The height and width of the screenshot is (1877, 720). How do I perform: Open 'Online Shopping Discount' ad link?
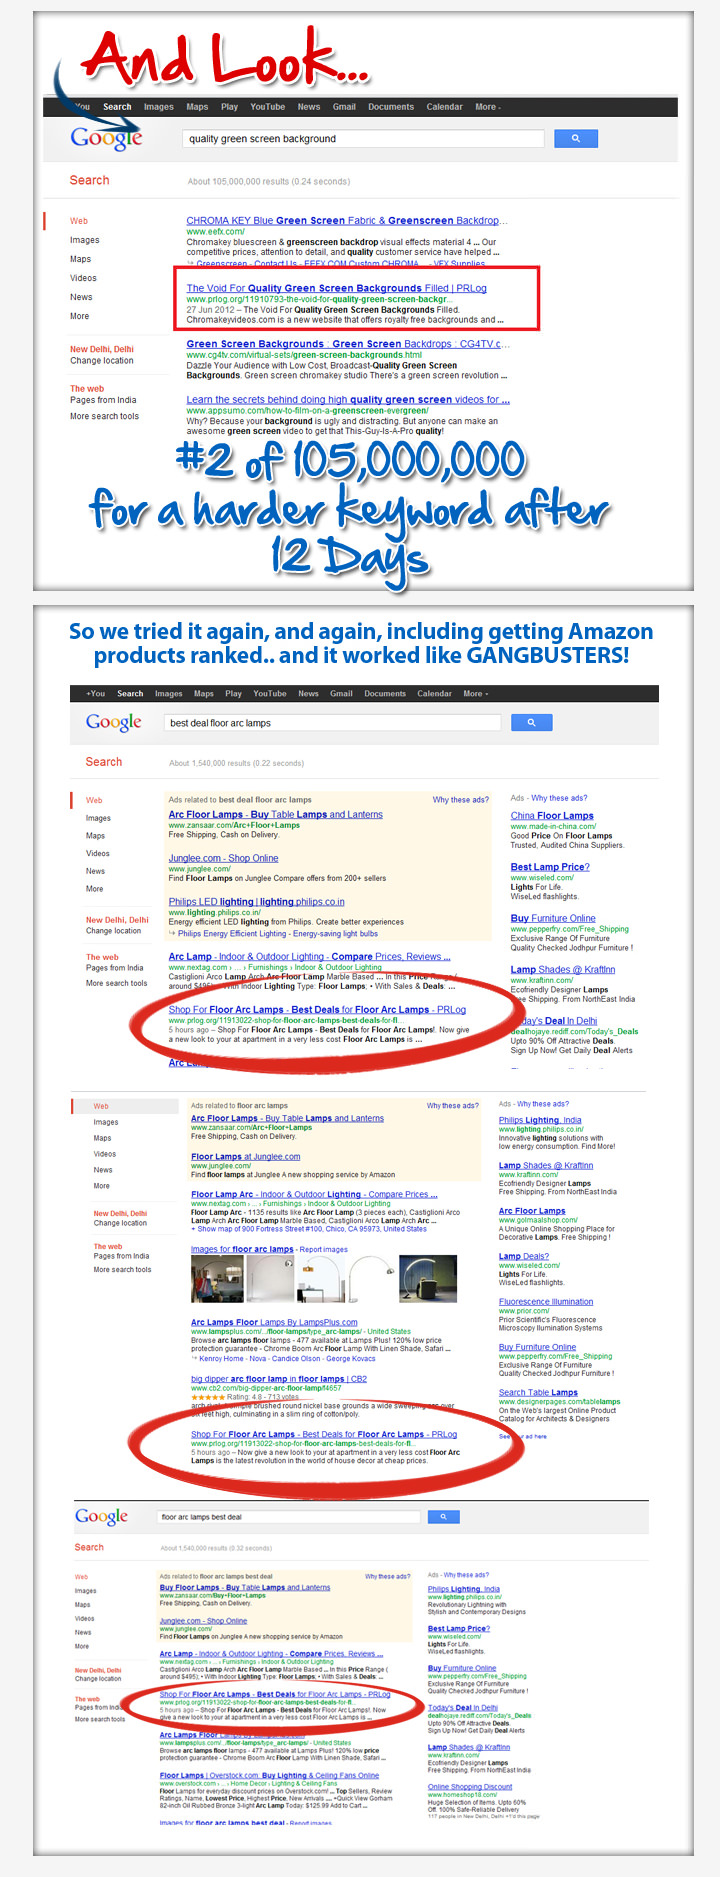(x=470, y=1786)
